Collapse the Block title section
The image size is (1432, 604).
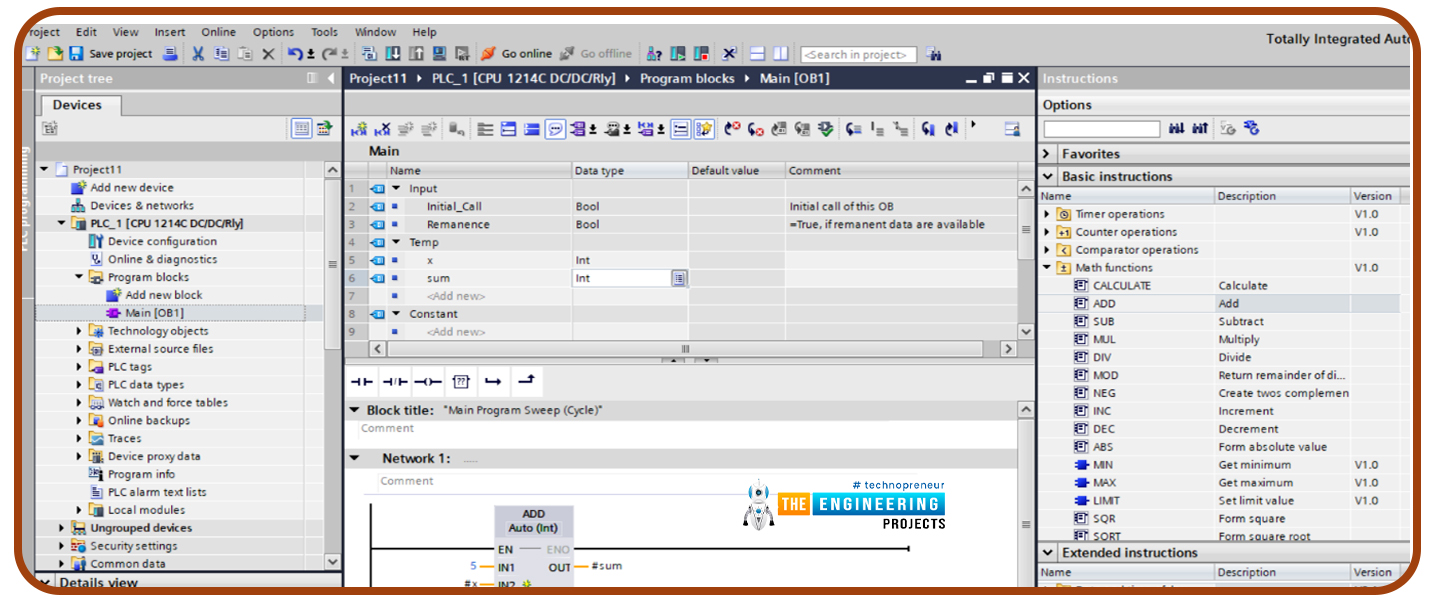click(x=354, y=410)
